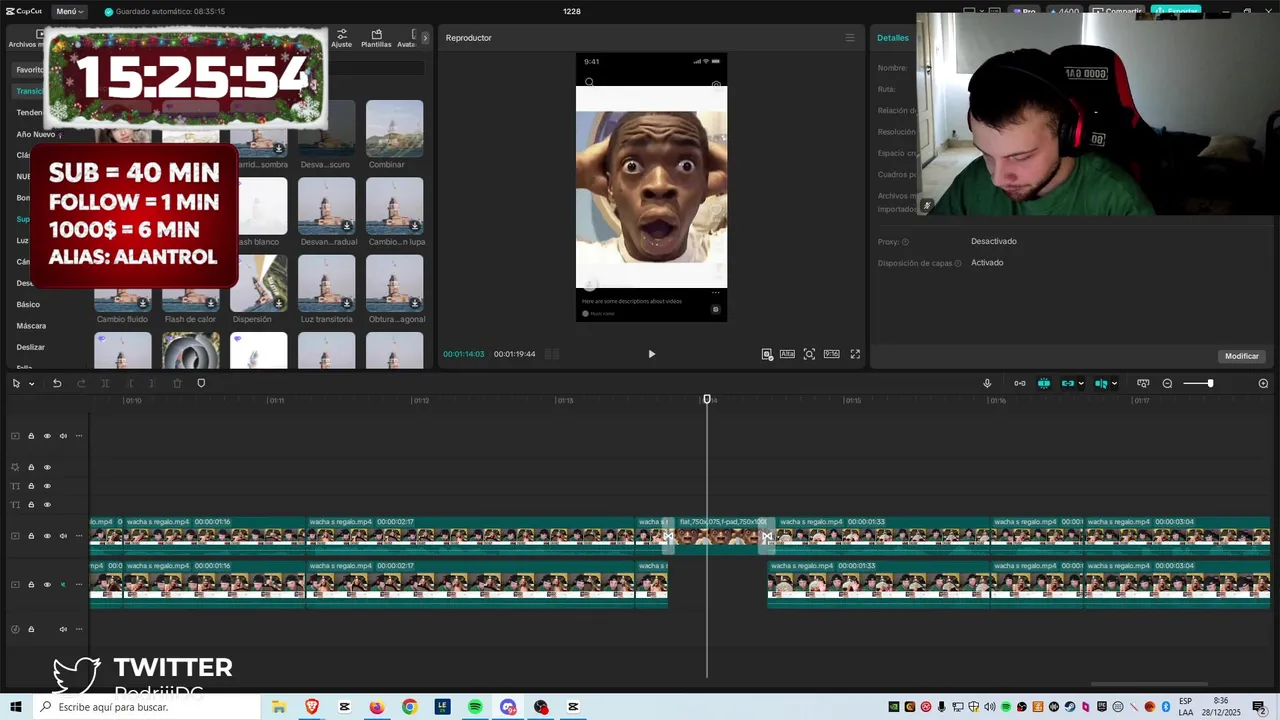This screenshot has height=720, width=1280.
Task: Open the Detalles tab
Action: point(893,38)
